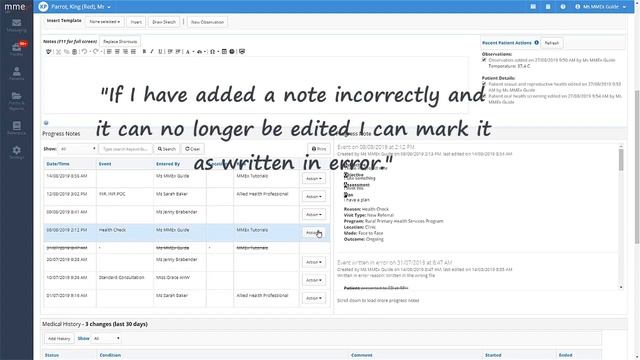Insert a table using the table icon
Image resolution: width=640 pixels, height=360 pixels.
tap(224, 52)
